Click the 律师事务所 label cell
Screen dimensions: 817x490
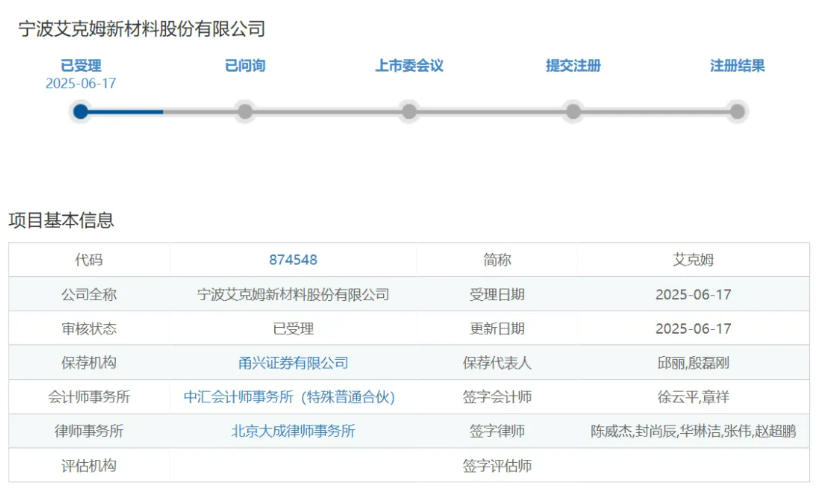(89, 431)
